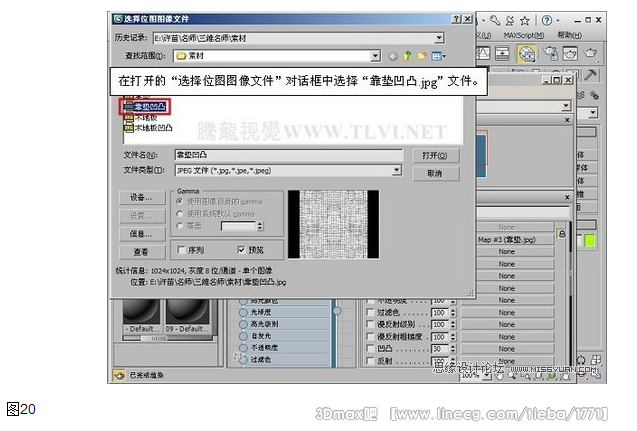
Task: Expand the material editor top dropdown list
Action: coord(566,106)
